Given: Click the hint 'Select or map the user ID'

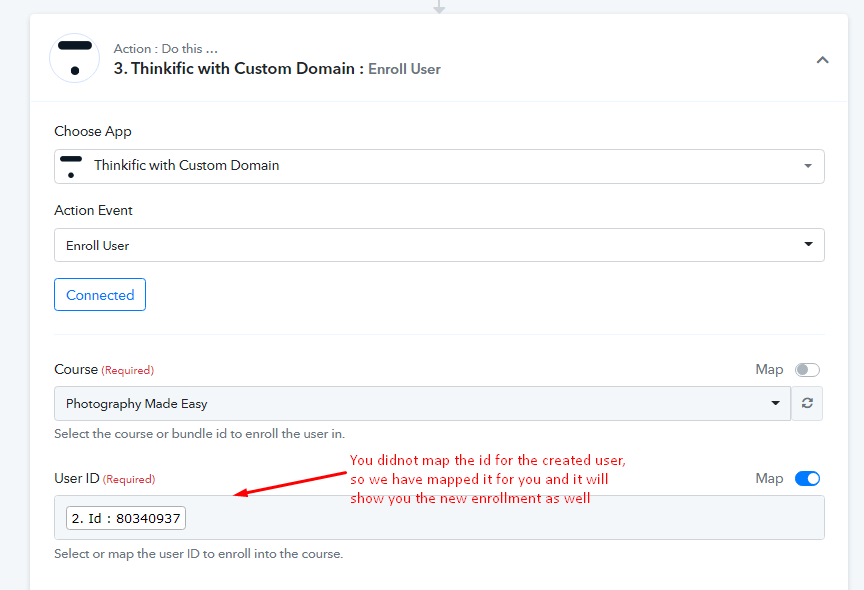Looking at the screenshot, I should 198,554.
